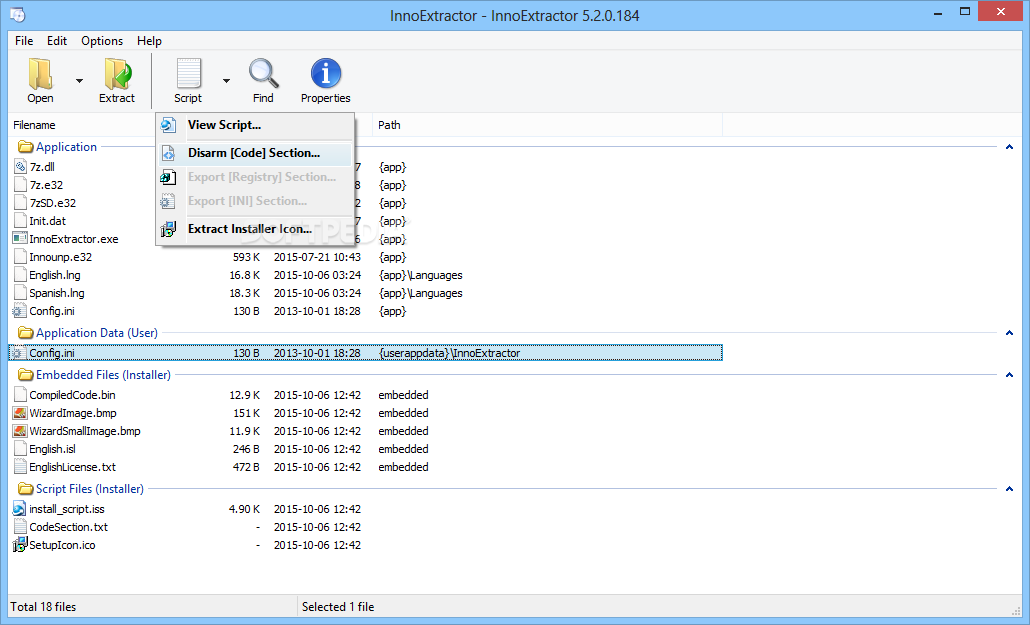The image size is (1030, 625).
Task: Click the Open folder toolbar icon
Action: 41,74
